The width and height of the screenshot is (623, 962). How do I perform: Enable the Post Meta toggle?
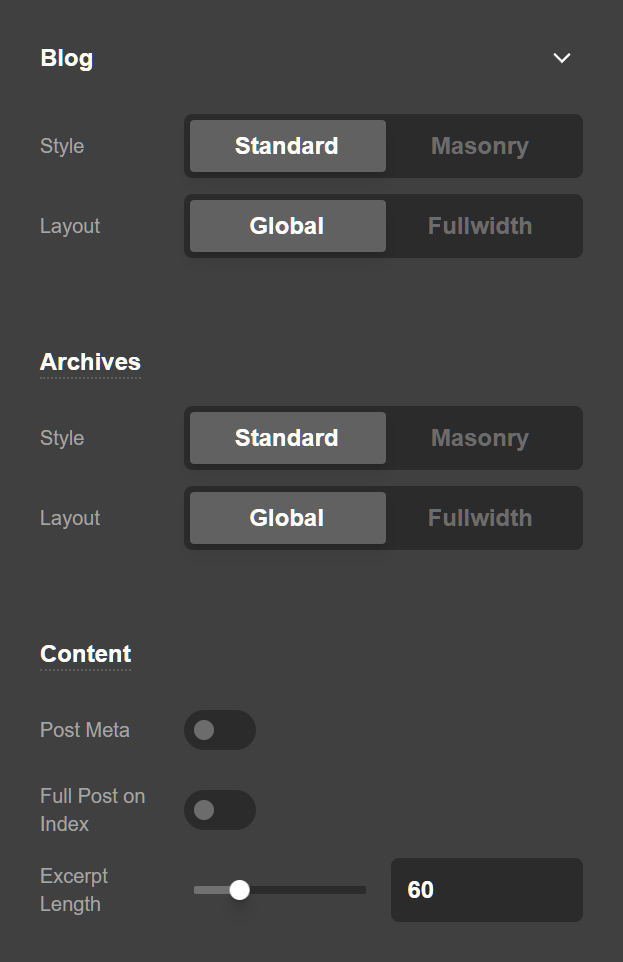[219, 730]
